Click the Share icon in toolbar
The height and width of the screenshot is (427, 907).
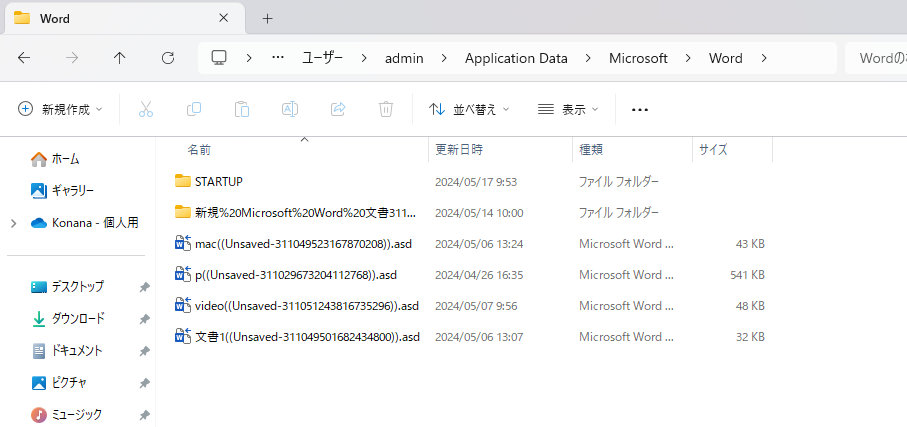pyautogui.click(x=338, y=109)
